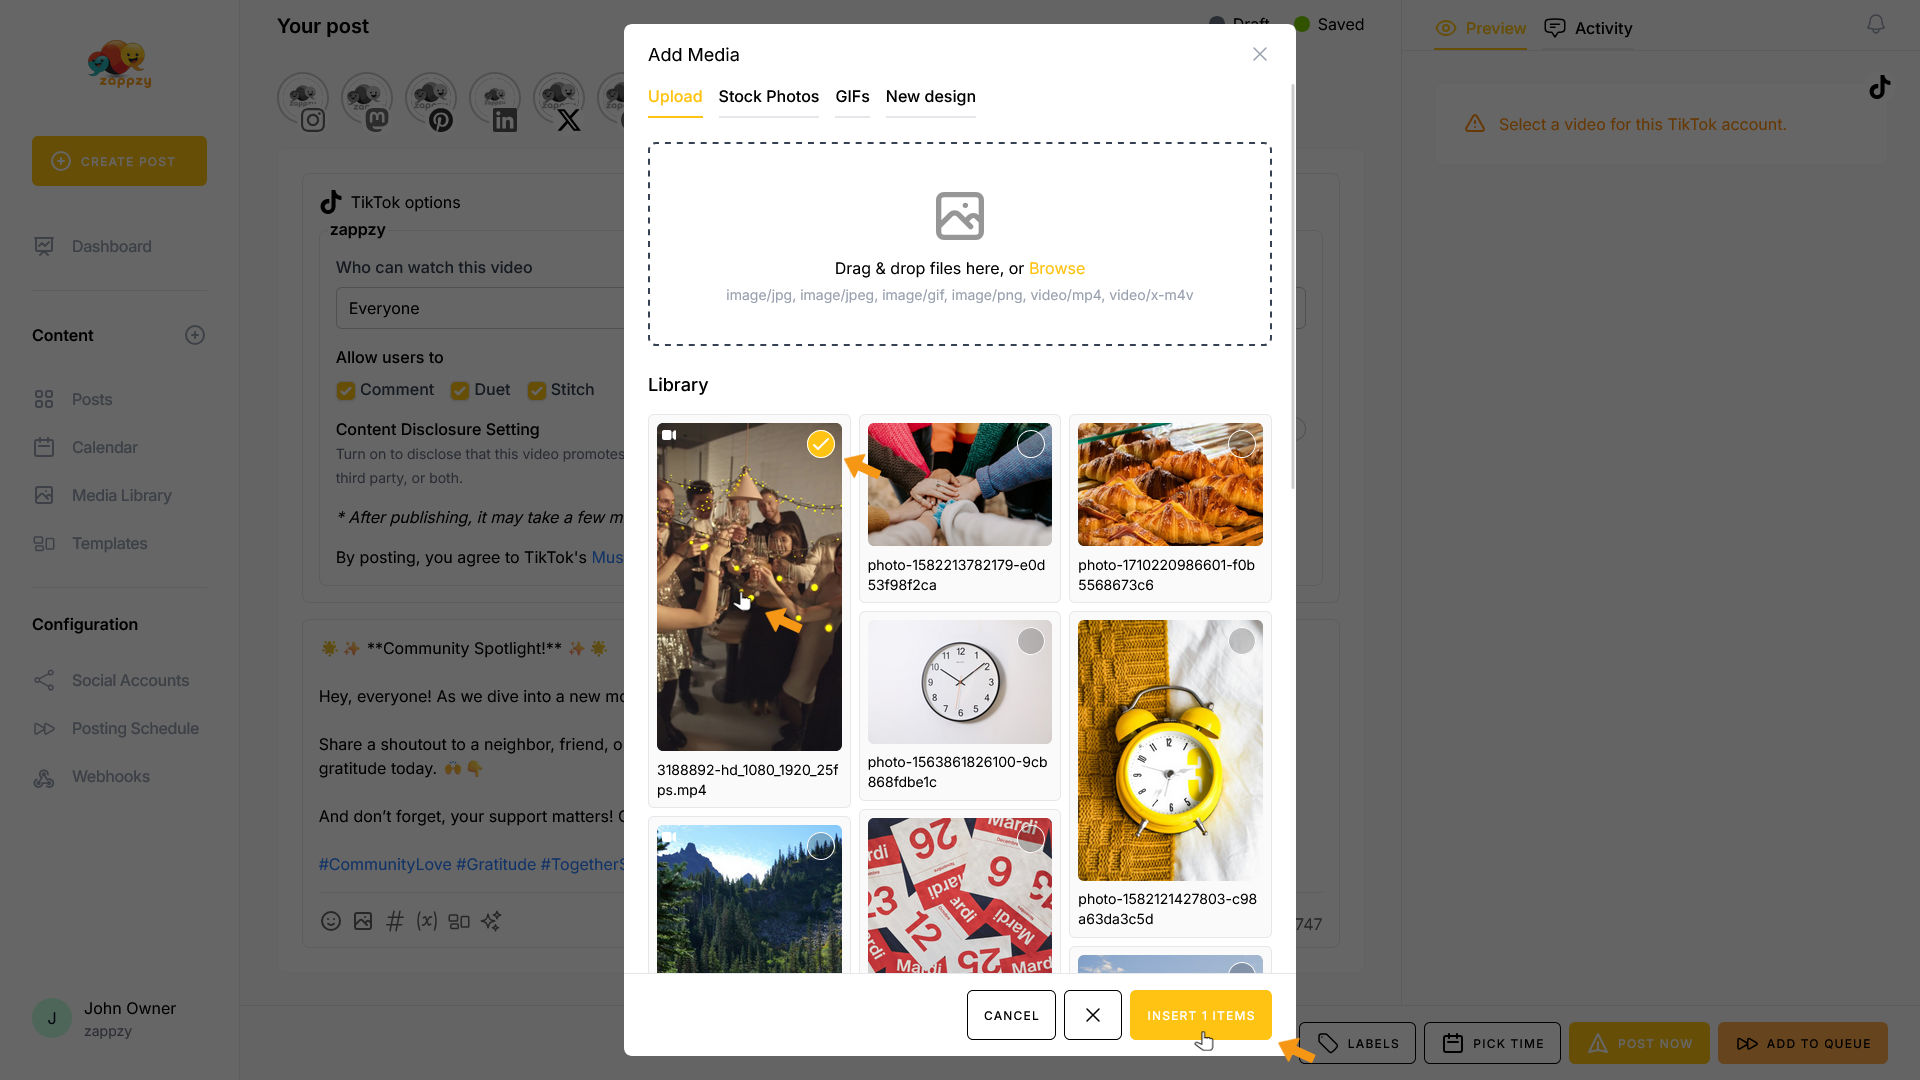
Task: Click the notifications bell icon
Action: [x=1876, y=24]
